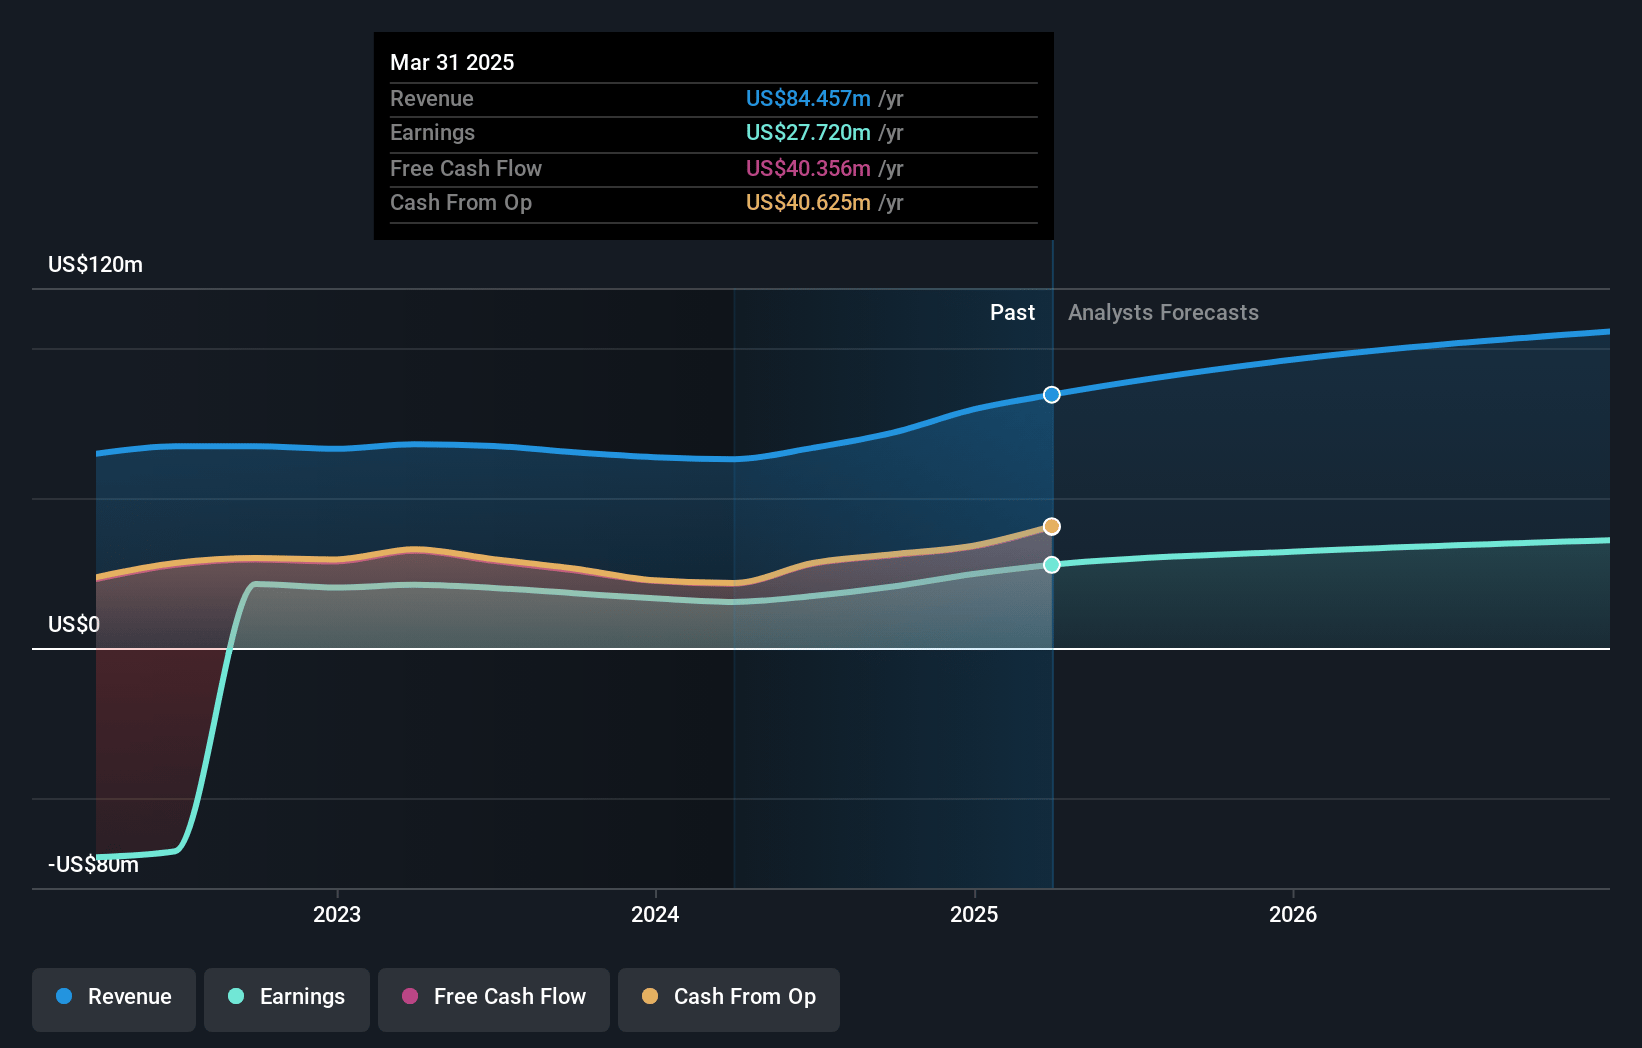Click the US$0 y-axis label
Screen dimensions: 1642x1048
tap(74, 625)
